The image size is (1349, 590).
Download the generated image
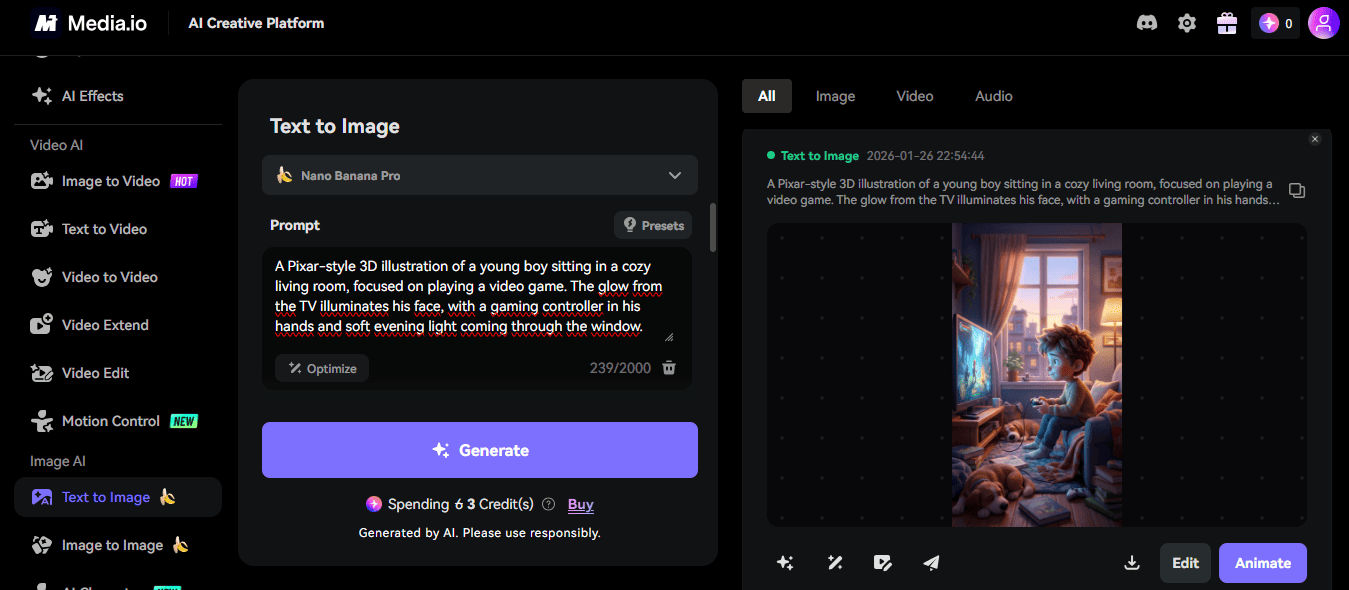(1131, 563)
